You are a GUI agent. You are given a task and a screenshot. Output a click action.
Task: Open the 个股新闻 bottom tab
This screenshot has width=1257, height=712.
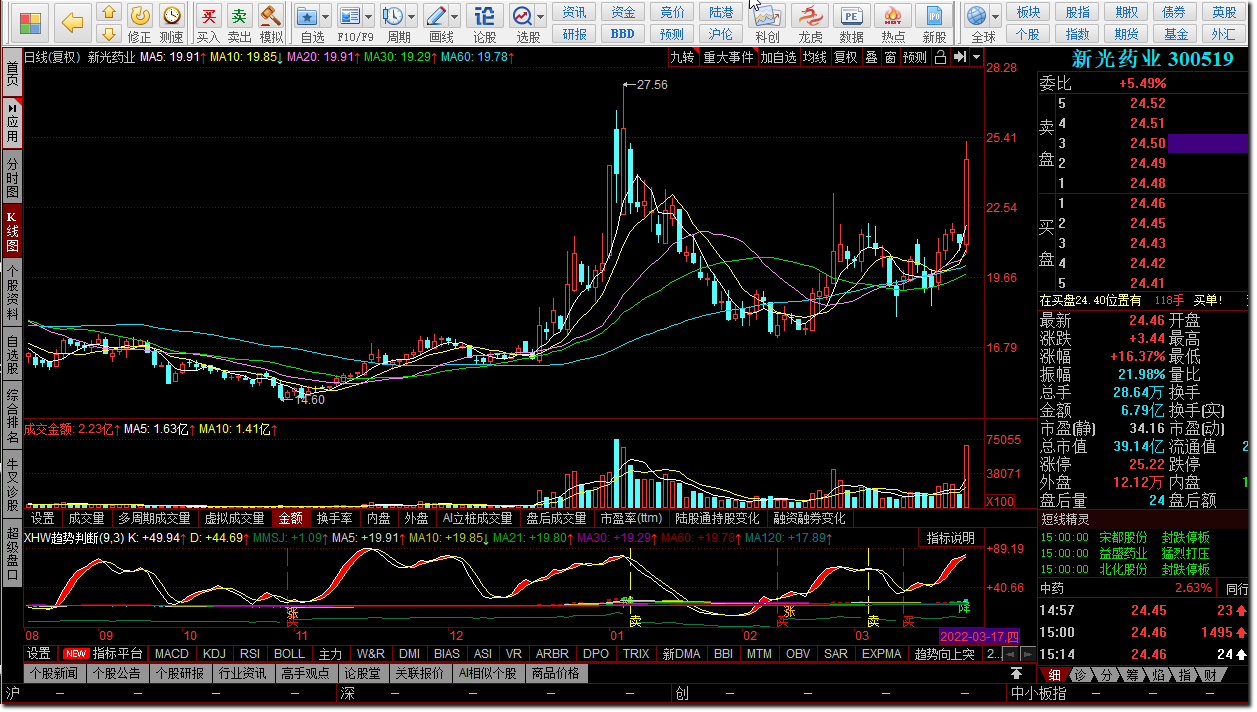[54, 673]
